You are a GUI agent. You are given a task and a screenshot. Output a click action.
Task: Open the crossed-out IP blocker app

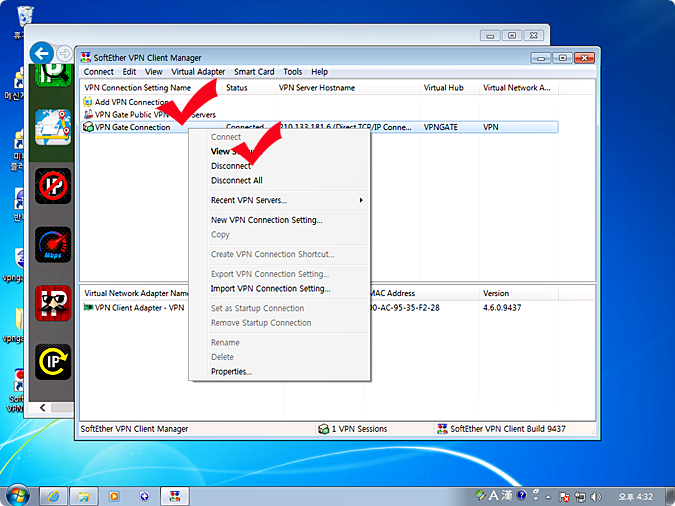(53, 186)
